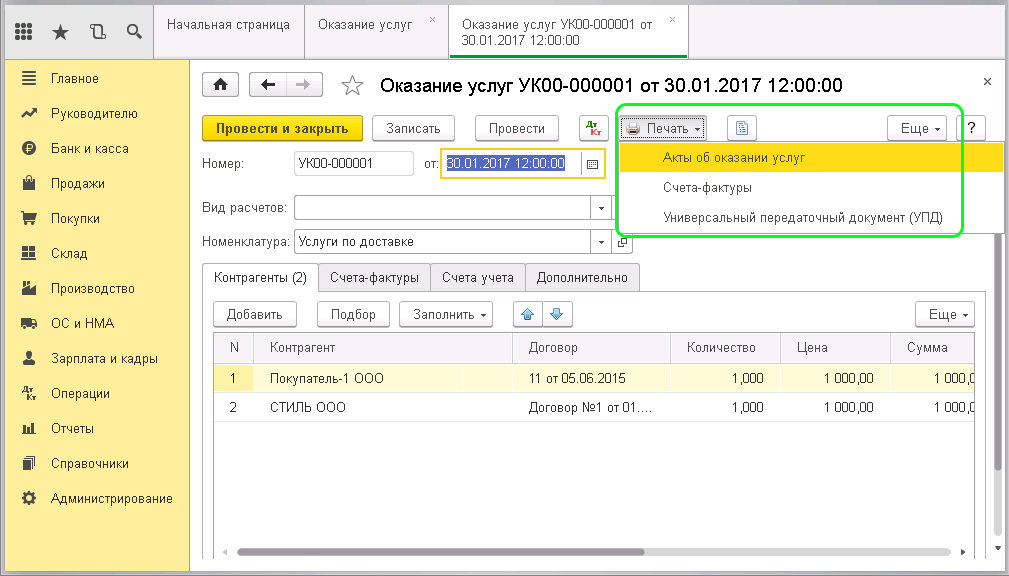Select the 11 от 05.06.2015 contract cell
Viewport: 1009px width, 576px height.
pyautogui.click(x=591, y=378)
